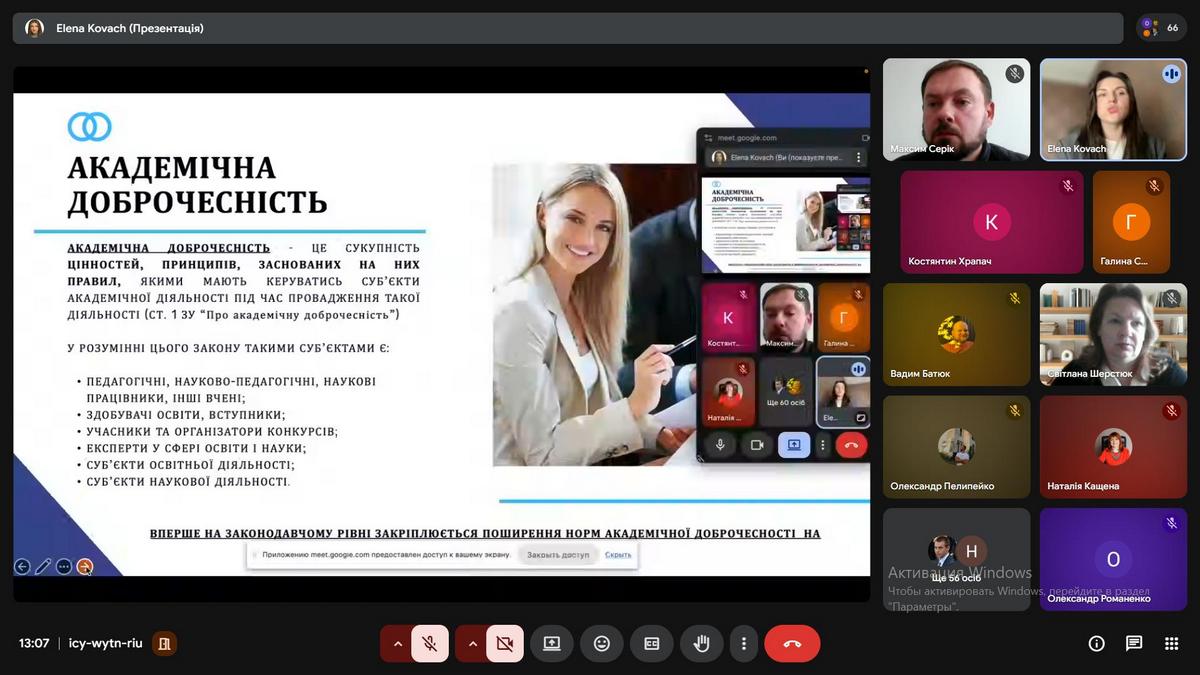Unmute the microphone in the bottom toolbar
This screenshot has height=675, width=1200.
[x=429, y=644]
